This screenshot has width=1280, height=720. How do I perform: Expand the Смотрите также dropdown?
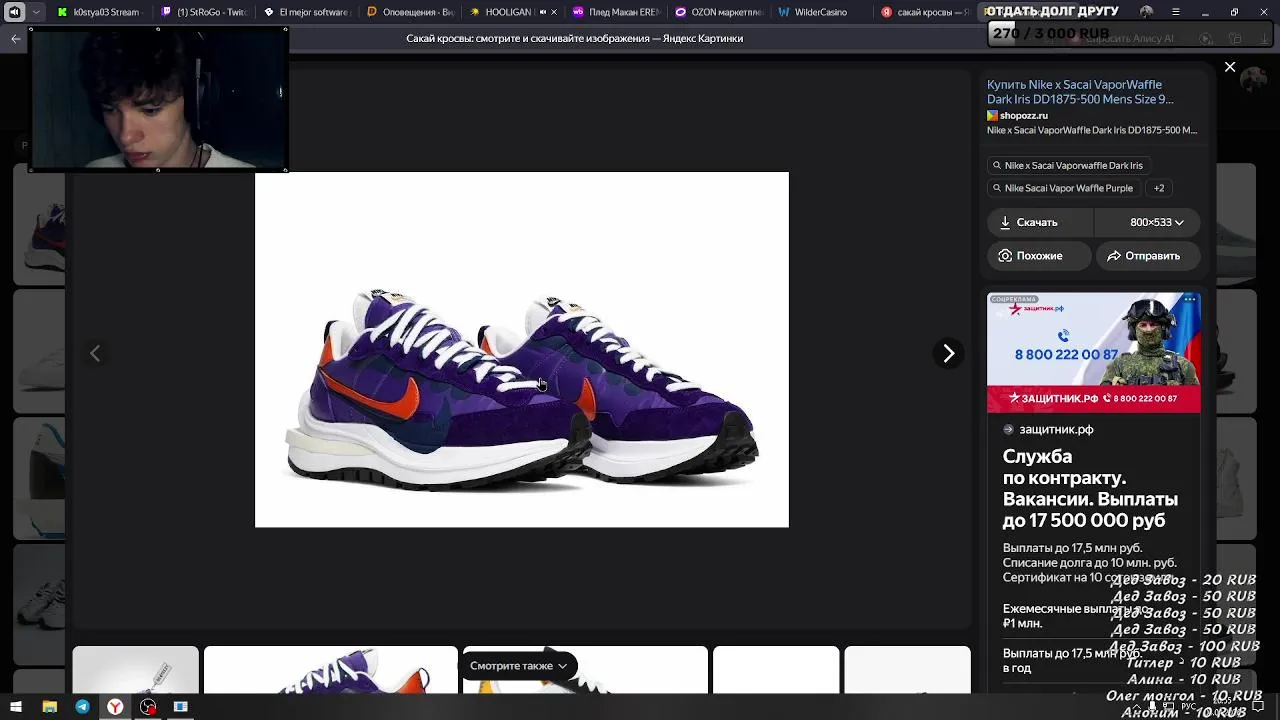(x=518, y=666)
